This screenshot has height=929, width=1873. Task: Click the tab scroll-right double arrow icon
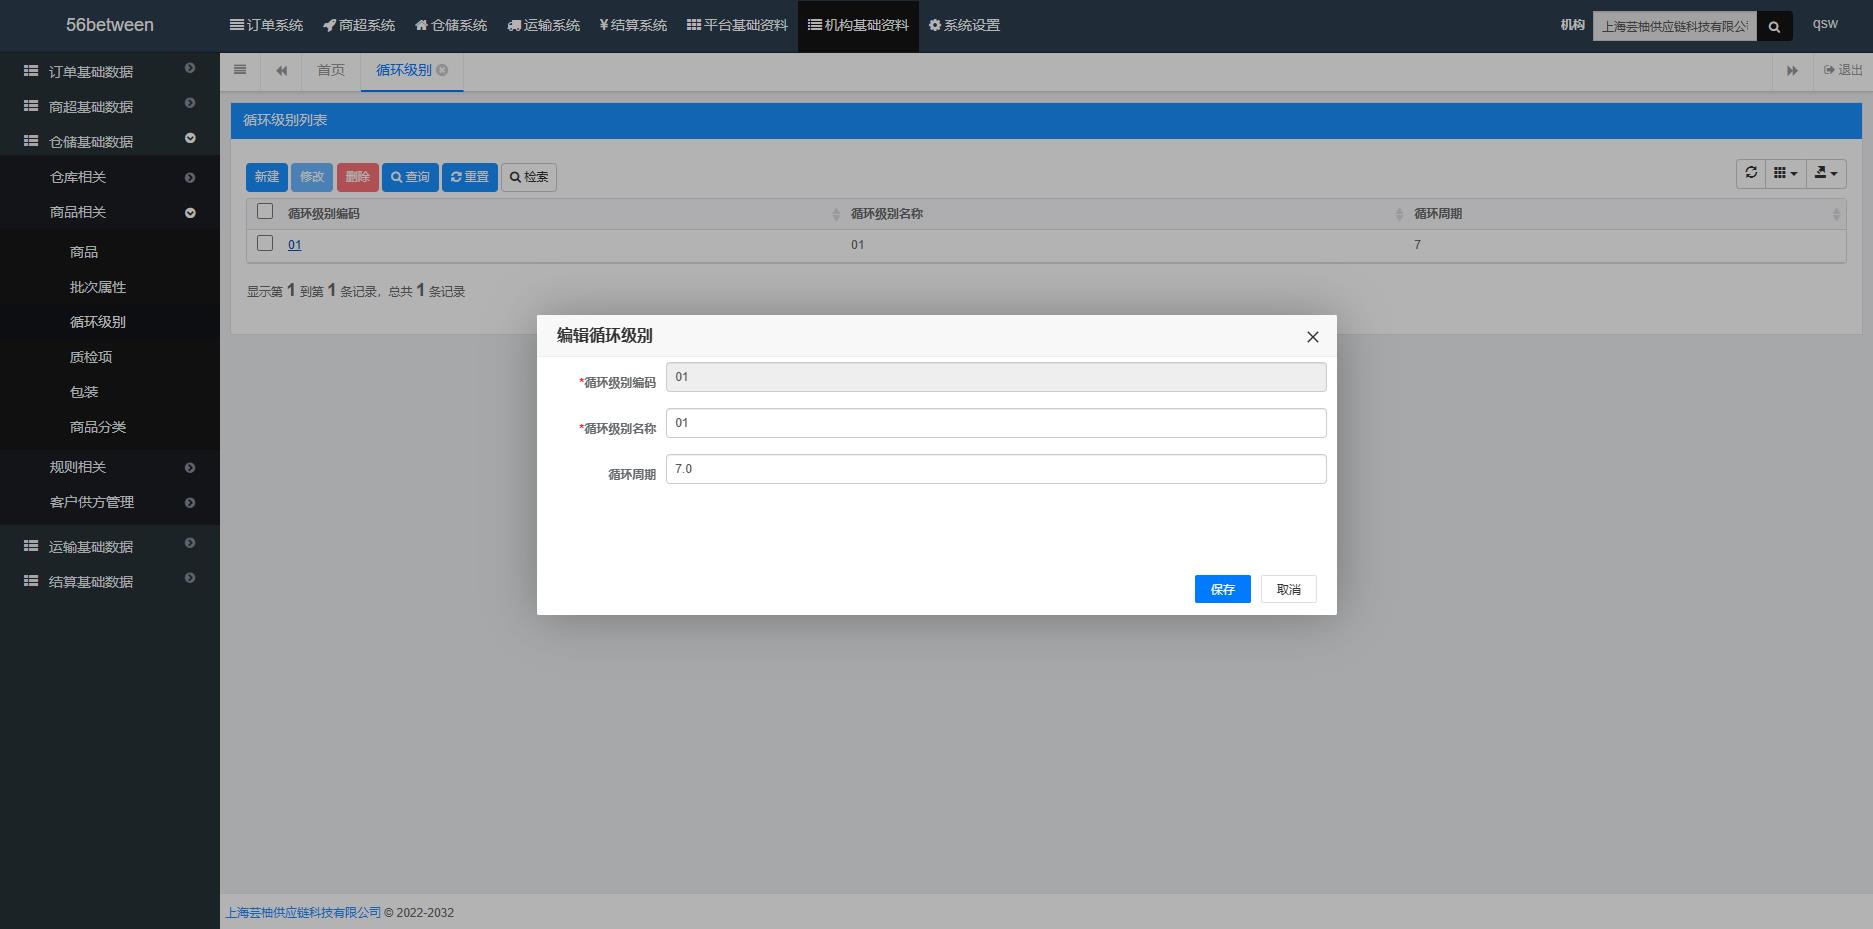(x=1792, y=71)
